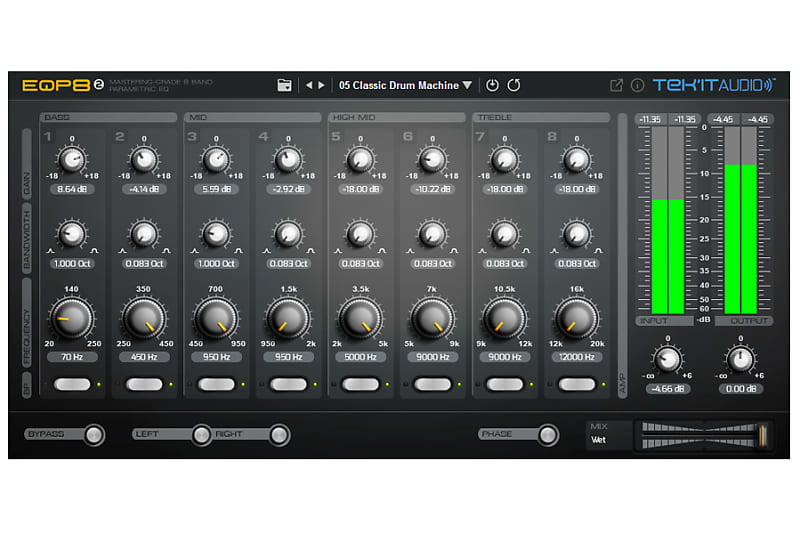Click the TREBLE section header

pyautogui.click(x=541, y=117)
